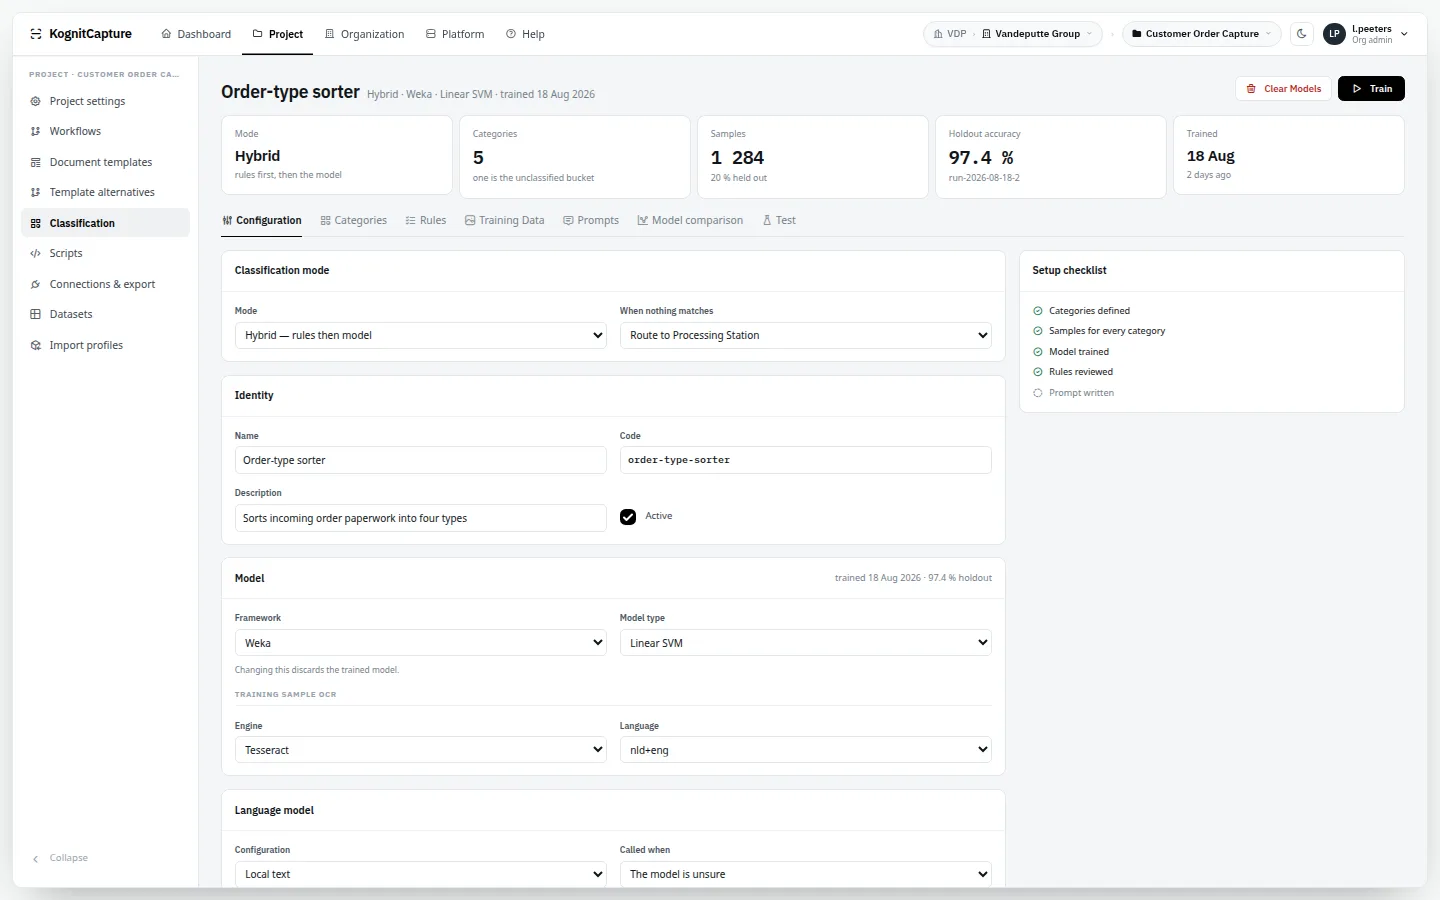Click the Model trained checklist item
This screenshot has height=900, width=1440.
tap(1070, 352)
